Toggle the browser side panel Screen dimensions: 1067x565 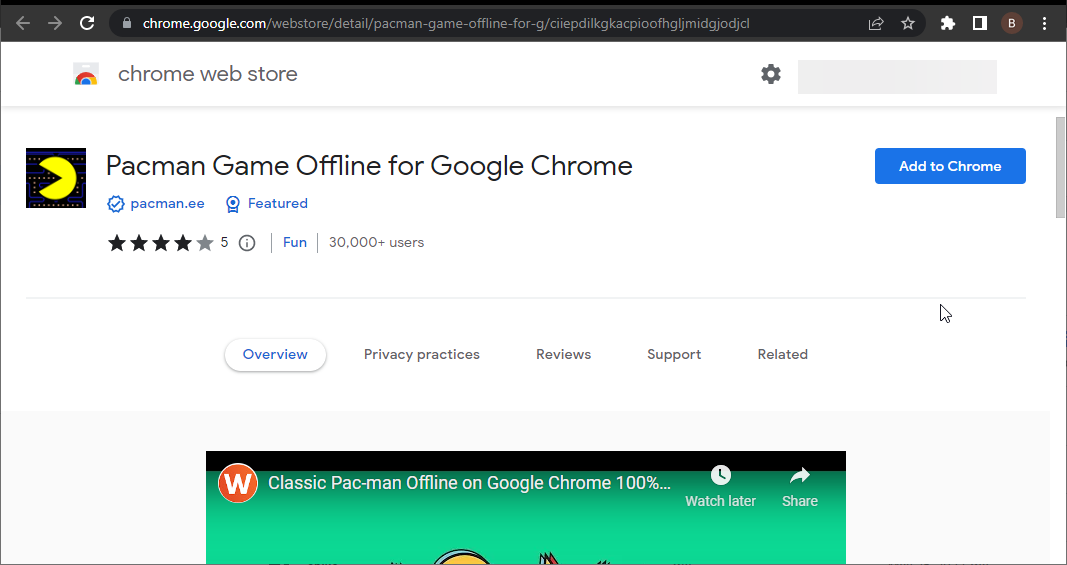979,23
